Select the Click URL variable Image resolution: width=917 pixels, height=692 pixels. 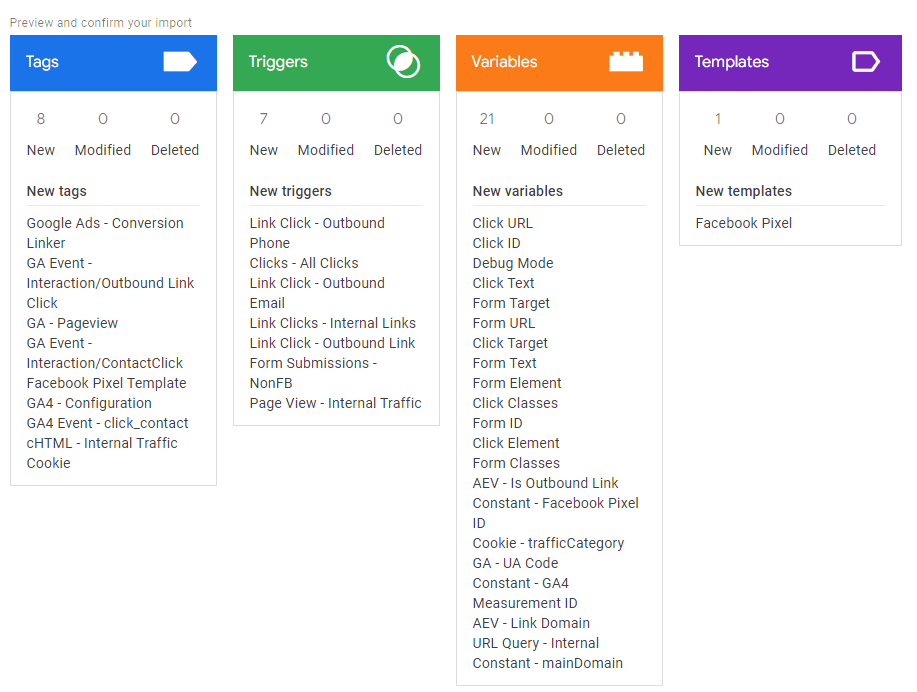click(502, 223)
